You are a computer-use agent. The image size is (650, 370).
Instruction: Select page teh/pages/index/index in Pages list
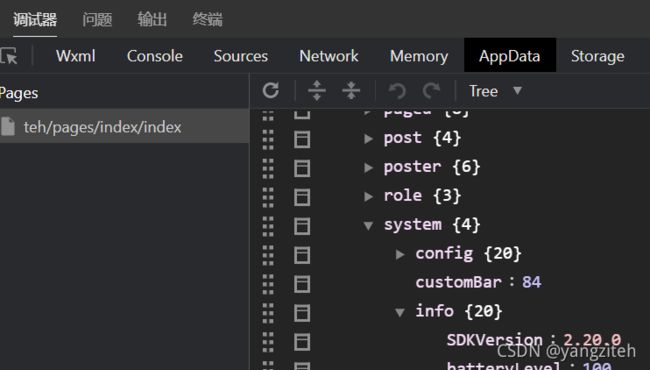(x=124, y=126)
